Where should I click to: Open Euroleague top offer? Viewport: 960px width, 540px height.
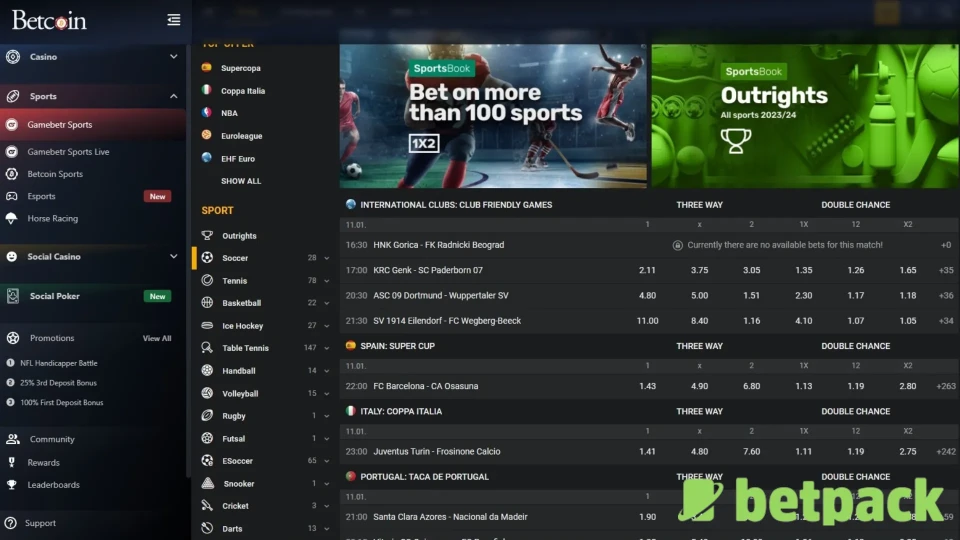pyautogui.click(x=241, y=136)
